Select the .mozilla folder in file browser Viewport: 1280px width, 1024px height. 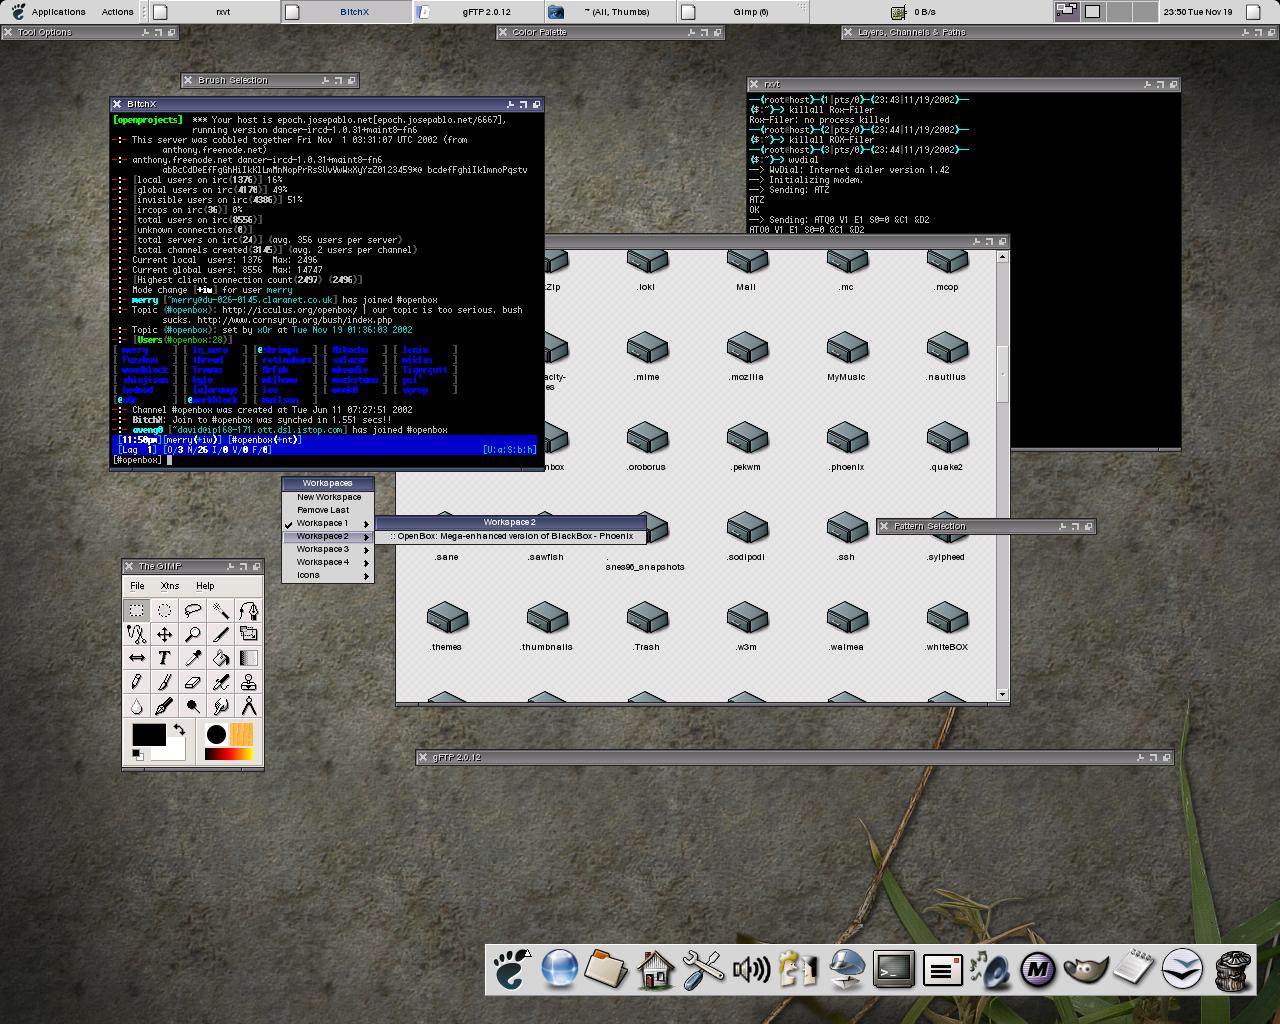click(746, 358)
